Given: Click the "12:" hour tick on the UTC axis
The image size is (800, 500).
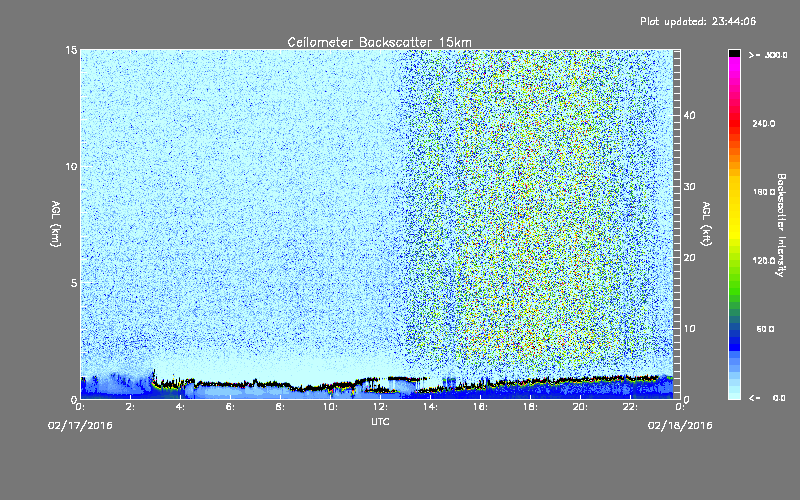Looking at the screenshot, I should [x=380, y=407].
